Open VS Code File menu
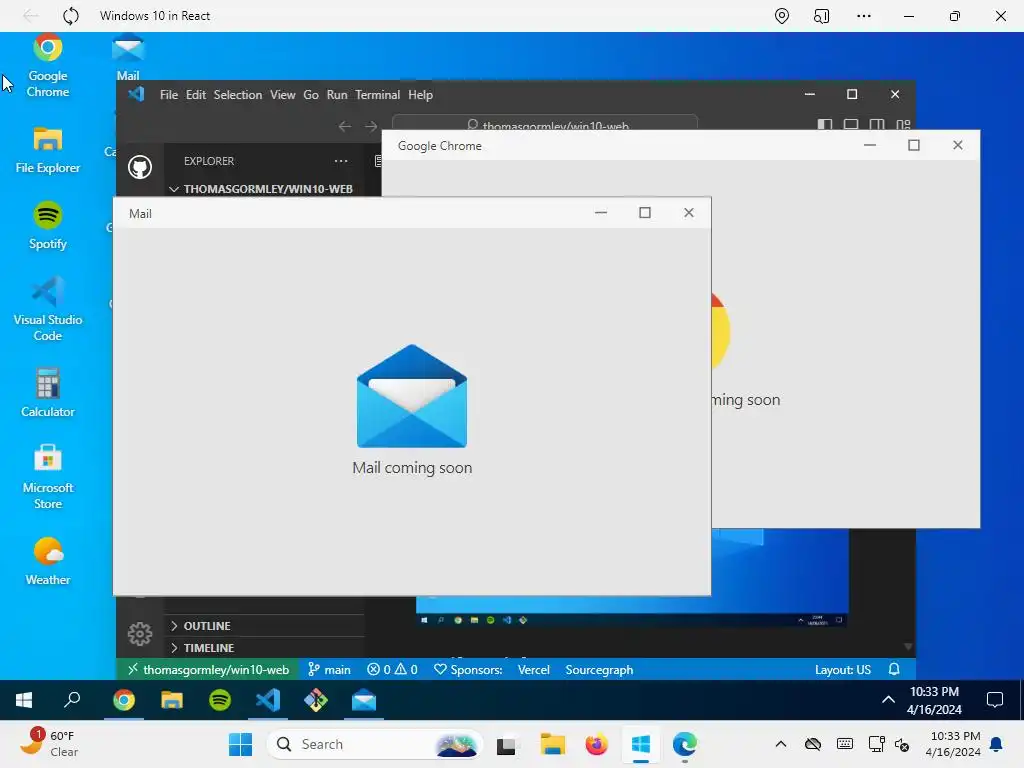This screenshot has width=1024, height=768. tap(168, 95)
